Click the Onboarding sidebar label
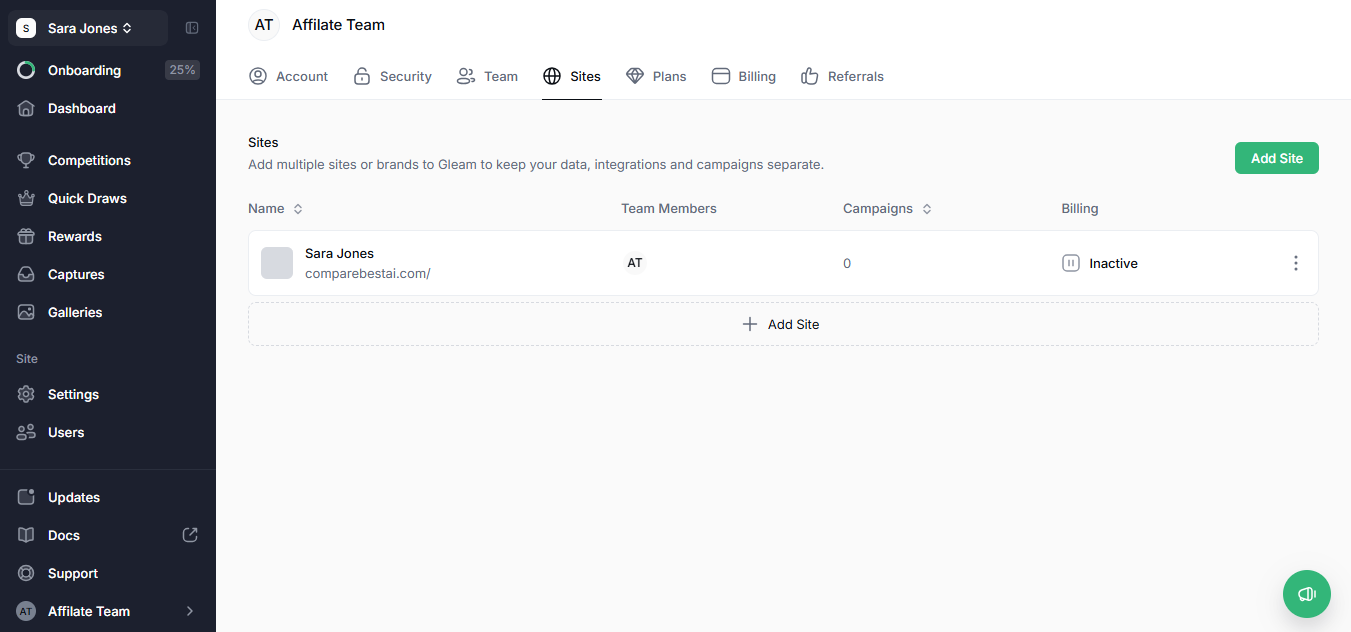Screen dimensions: 1351x632 [x=84, y=70]
